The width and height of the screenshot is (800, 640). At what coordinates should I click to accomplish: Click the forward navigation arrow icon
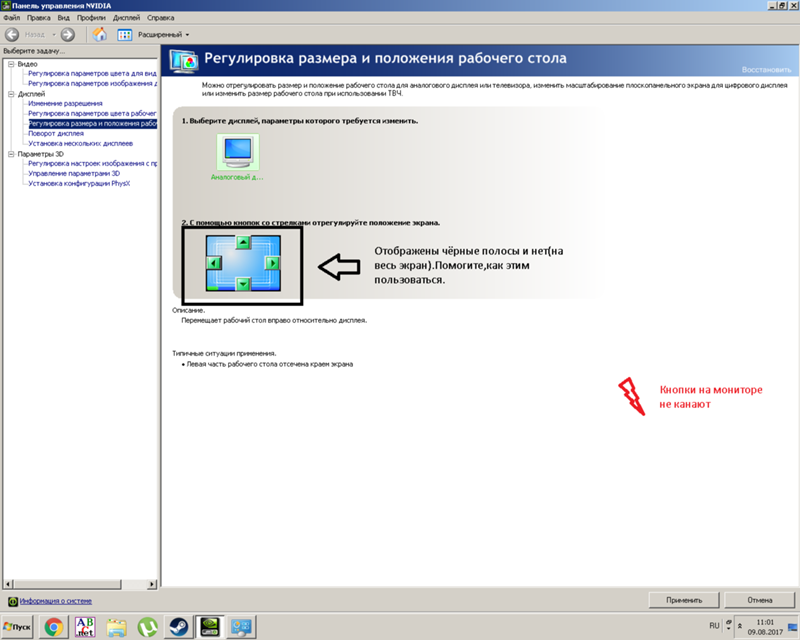pyautogui.click(x=67, y=34)
